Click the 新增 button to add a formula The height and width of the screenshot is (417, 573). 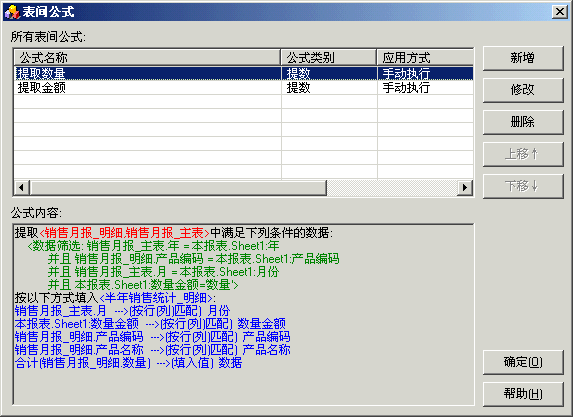click(x=523, y=58)
